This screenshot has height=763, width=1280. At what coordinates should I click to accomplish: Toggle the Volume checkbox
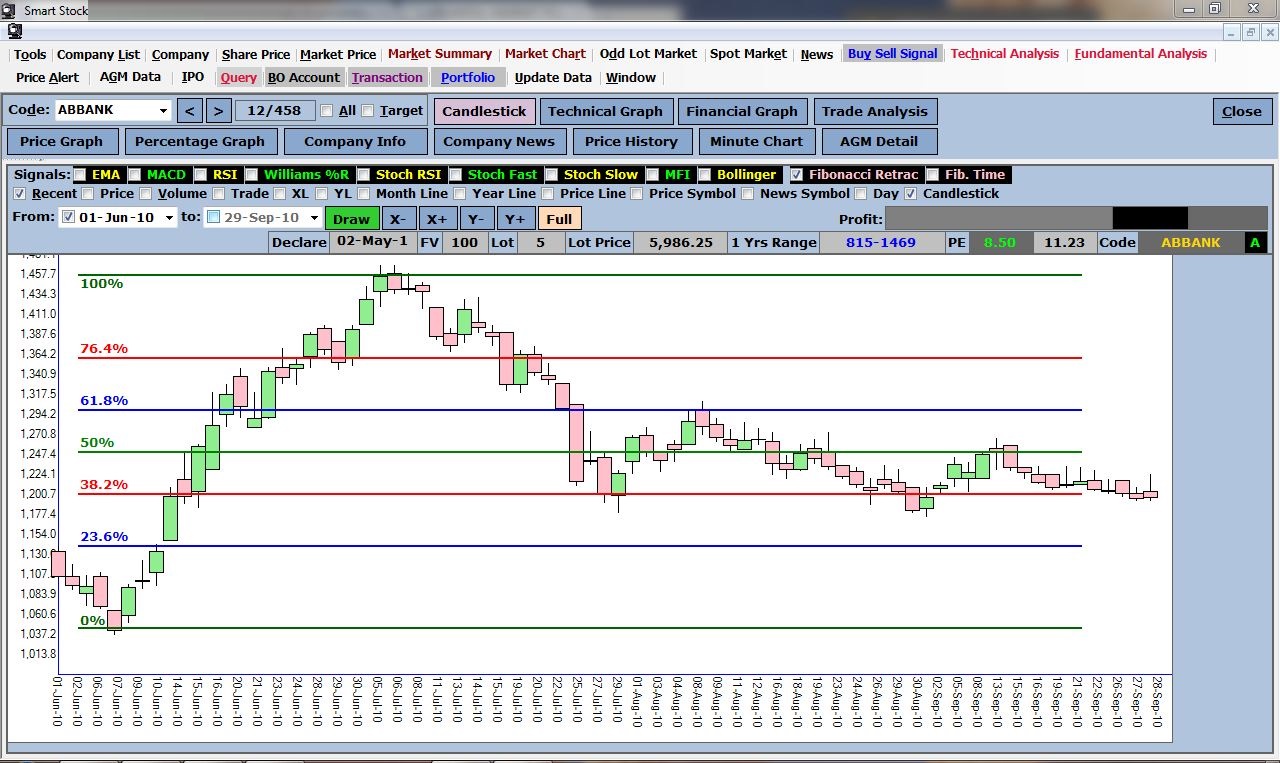[x=146, y=194]
